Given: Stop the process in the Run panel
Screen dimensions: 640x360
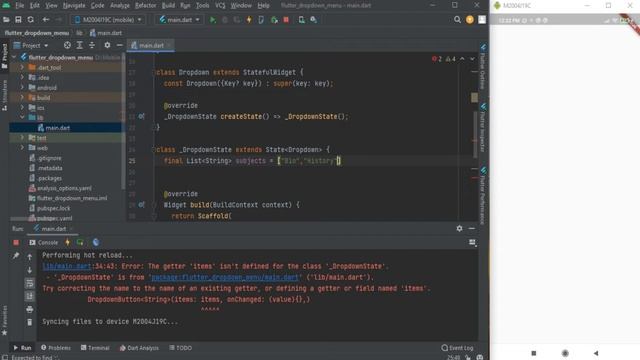Looking at the screenshot, I should tap(16, 242).
